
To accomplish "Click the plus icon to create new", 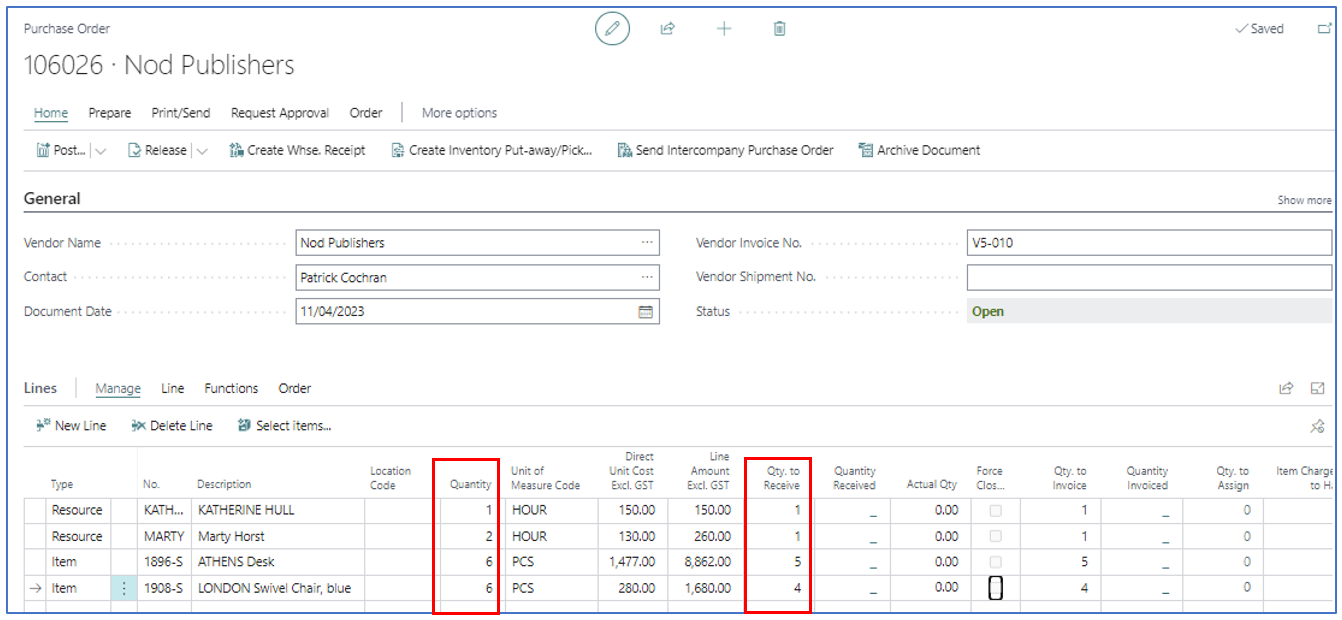I will (x=724, y=29).
